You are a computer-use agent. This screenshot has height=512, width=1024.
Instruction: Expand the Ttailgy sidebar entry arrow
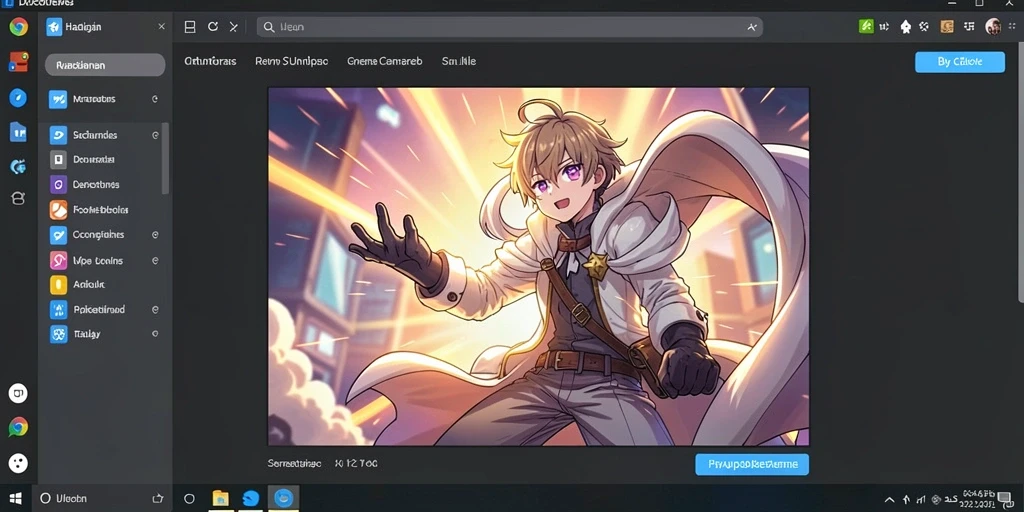pos(155,334)
